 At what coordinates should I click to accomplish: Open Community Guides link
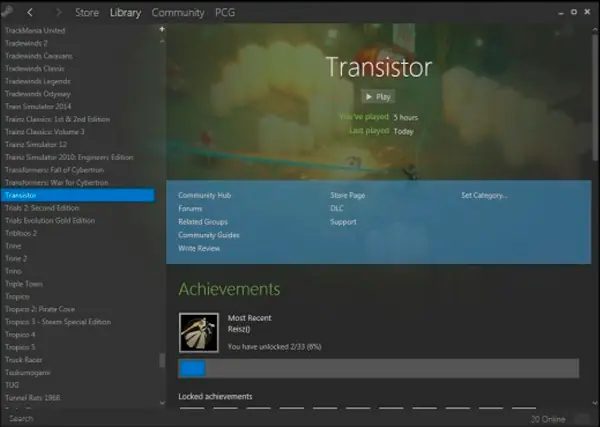(x=209, y=235)
